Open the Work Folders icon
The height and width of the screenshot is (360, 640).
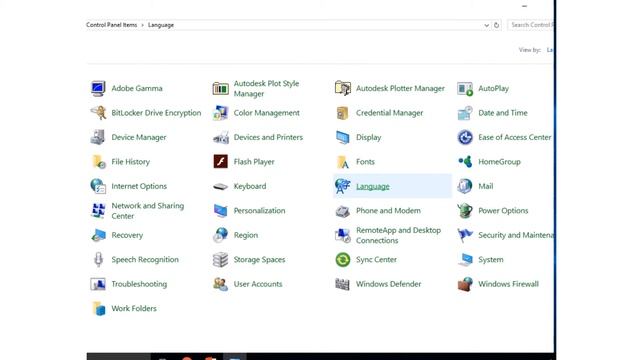tap(98, 309)
